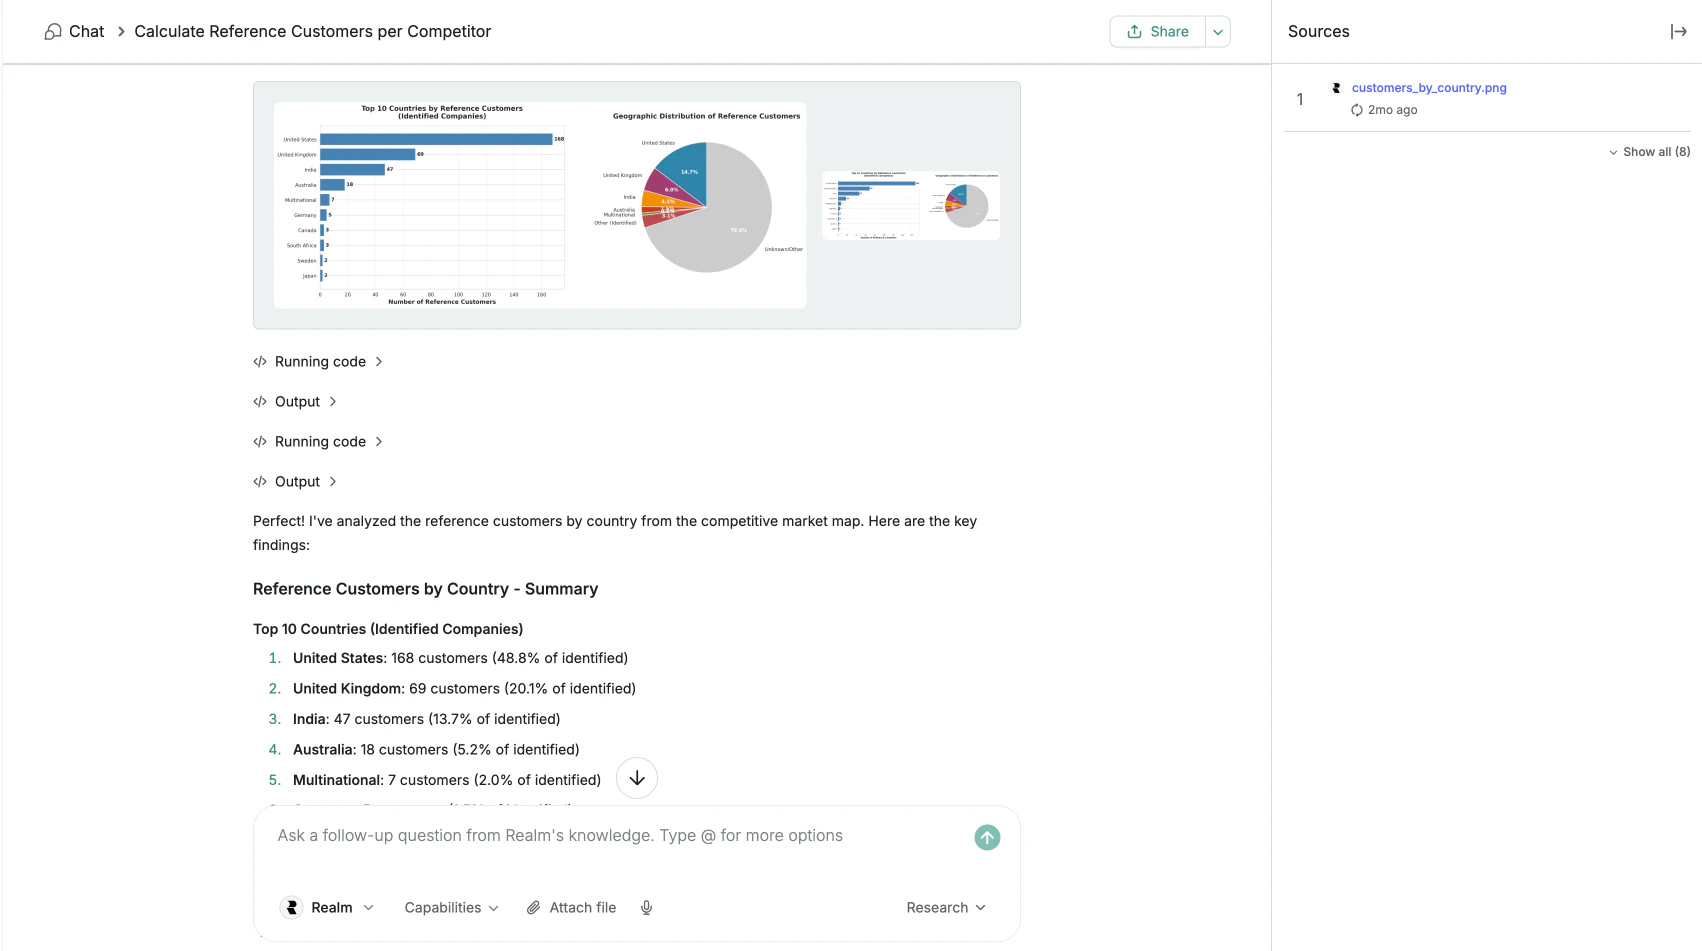This screenshot has width=1702, height=951.
Task: Click the Realm logo icon in composer
Action: pos(291,907)
